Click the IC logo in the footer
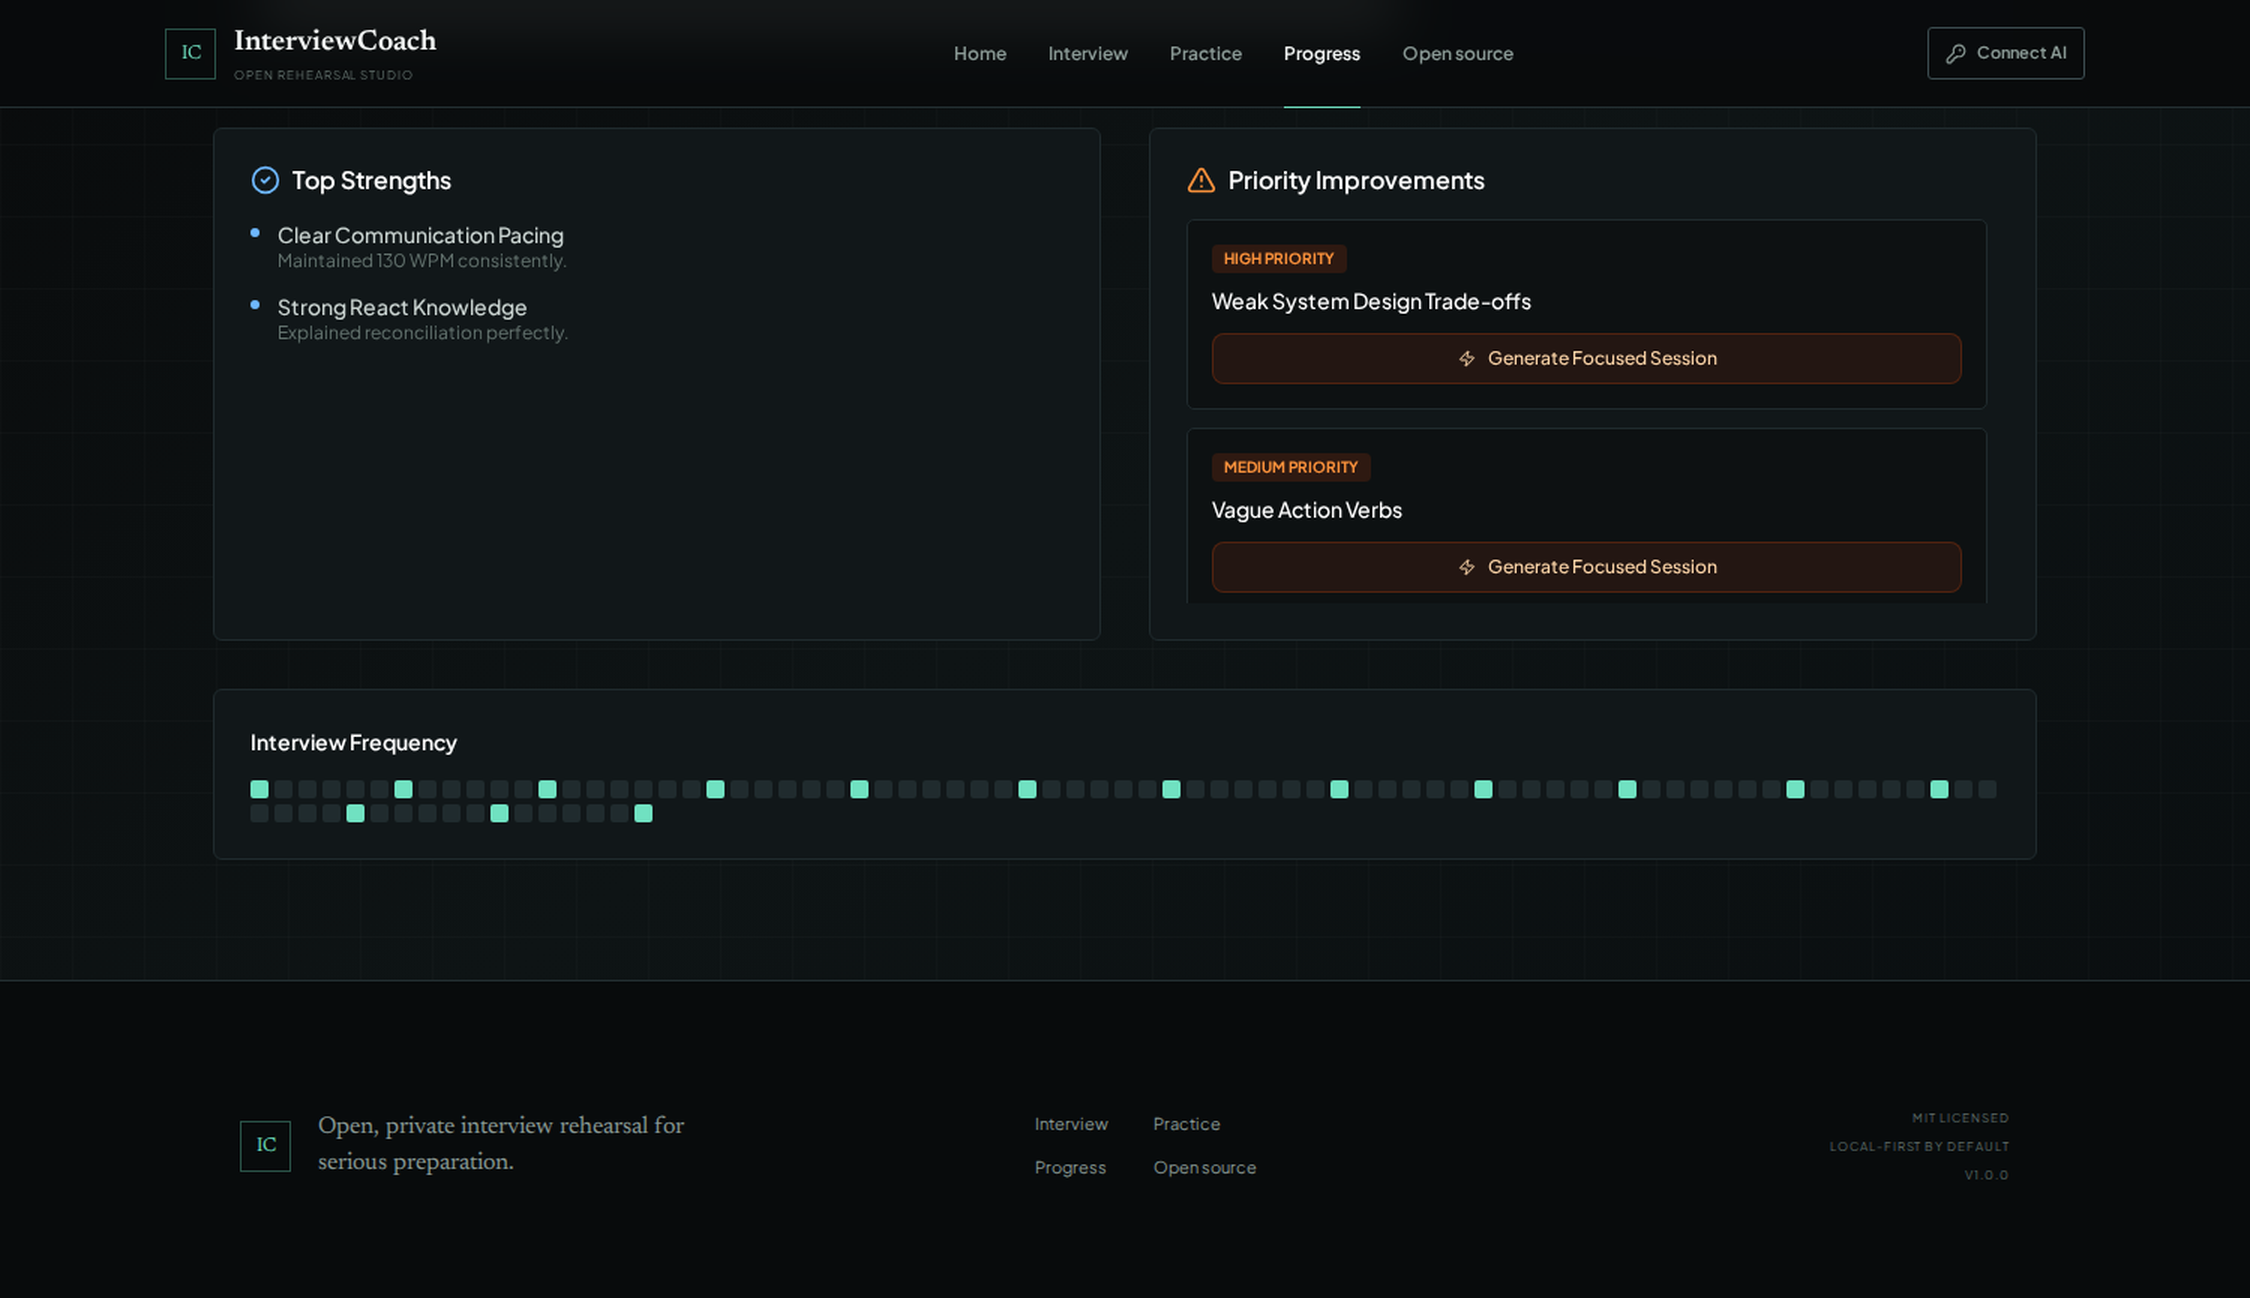This screenshot has width=2250, height=1298. coord(265,1145)
